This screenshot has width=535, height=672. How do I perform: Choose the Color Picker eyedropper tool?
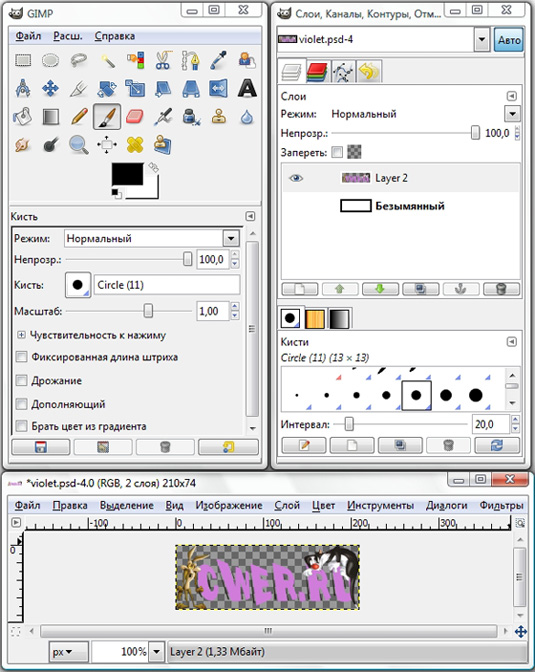(218, 60)
